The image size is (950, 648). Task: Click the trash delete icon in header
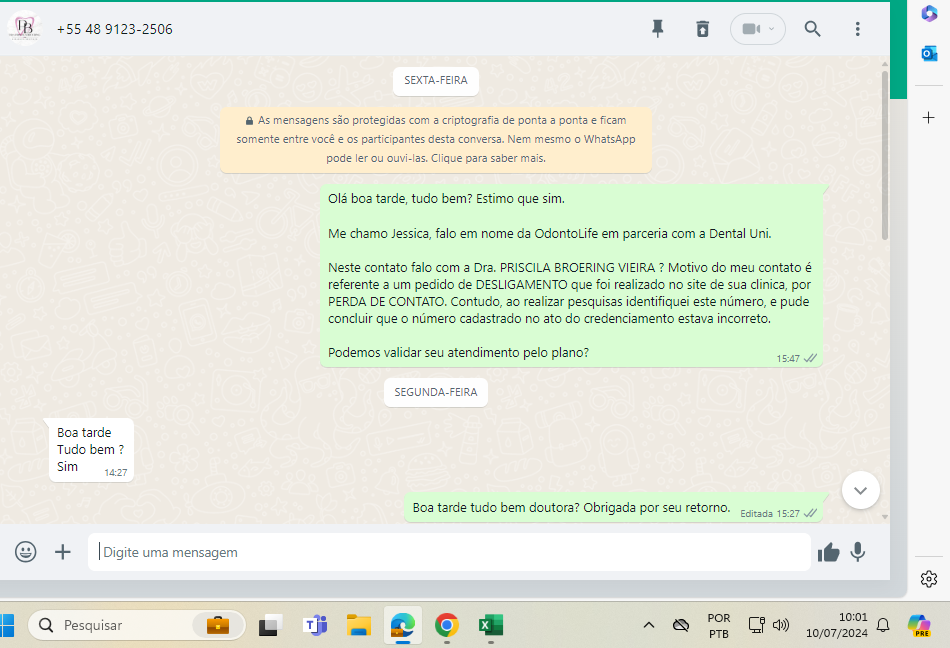pos(702,28)
